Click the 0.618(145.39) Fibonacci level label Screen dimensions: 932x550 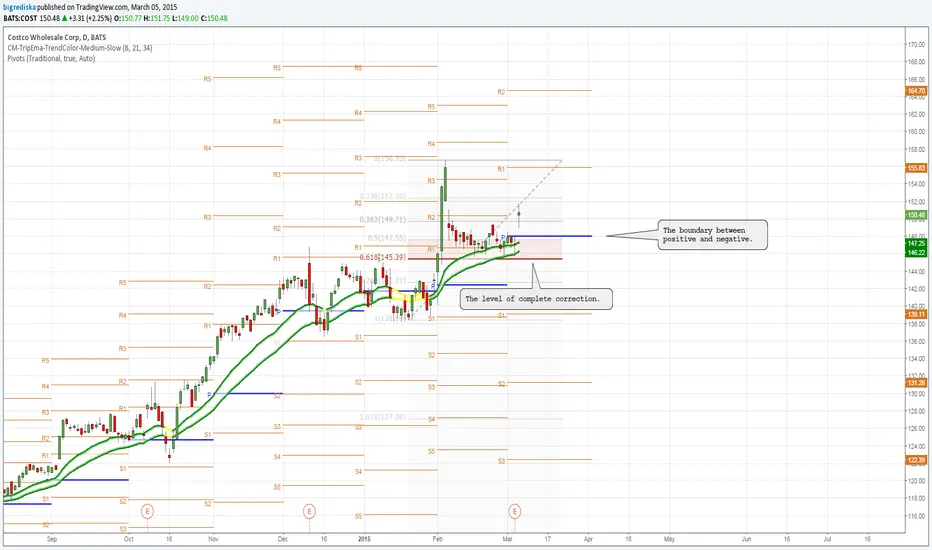click(383, 257)
